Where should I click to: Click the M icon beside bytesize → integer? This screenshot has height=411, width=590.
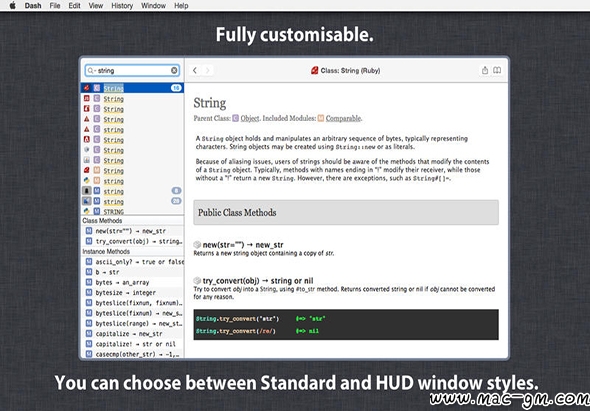pyautogui.click(x=89, y=292)
